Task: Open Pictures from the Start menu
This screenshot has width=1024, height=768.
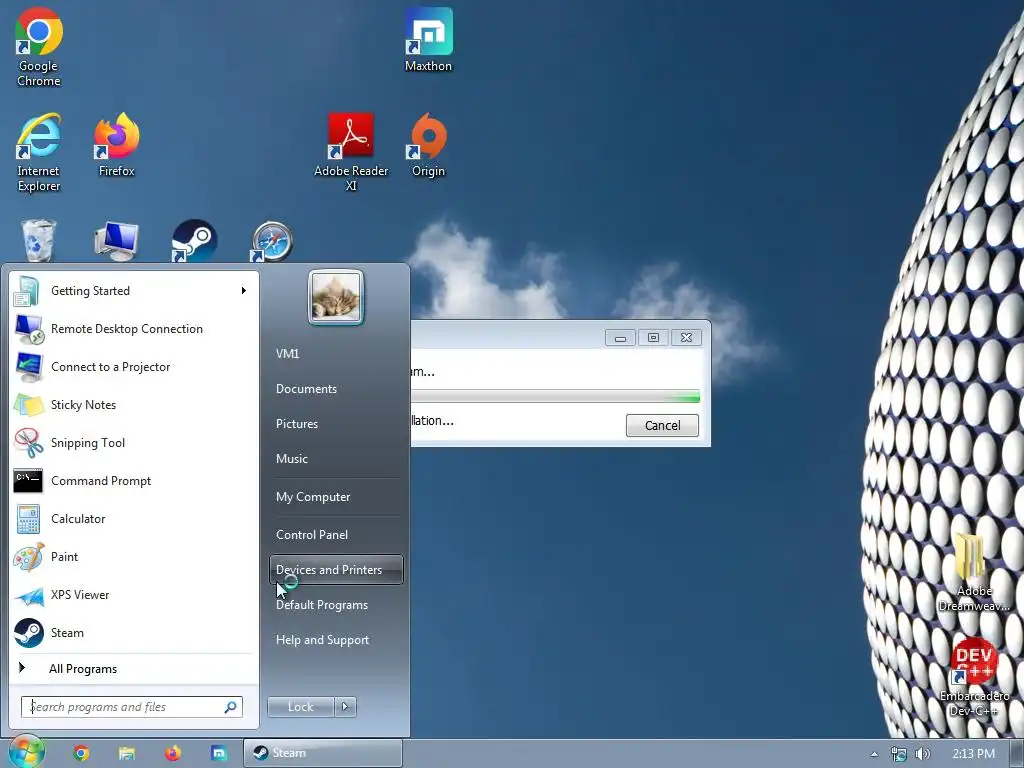Action: click(x=334, y=424)
